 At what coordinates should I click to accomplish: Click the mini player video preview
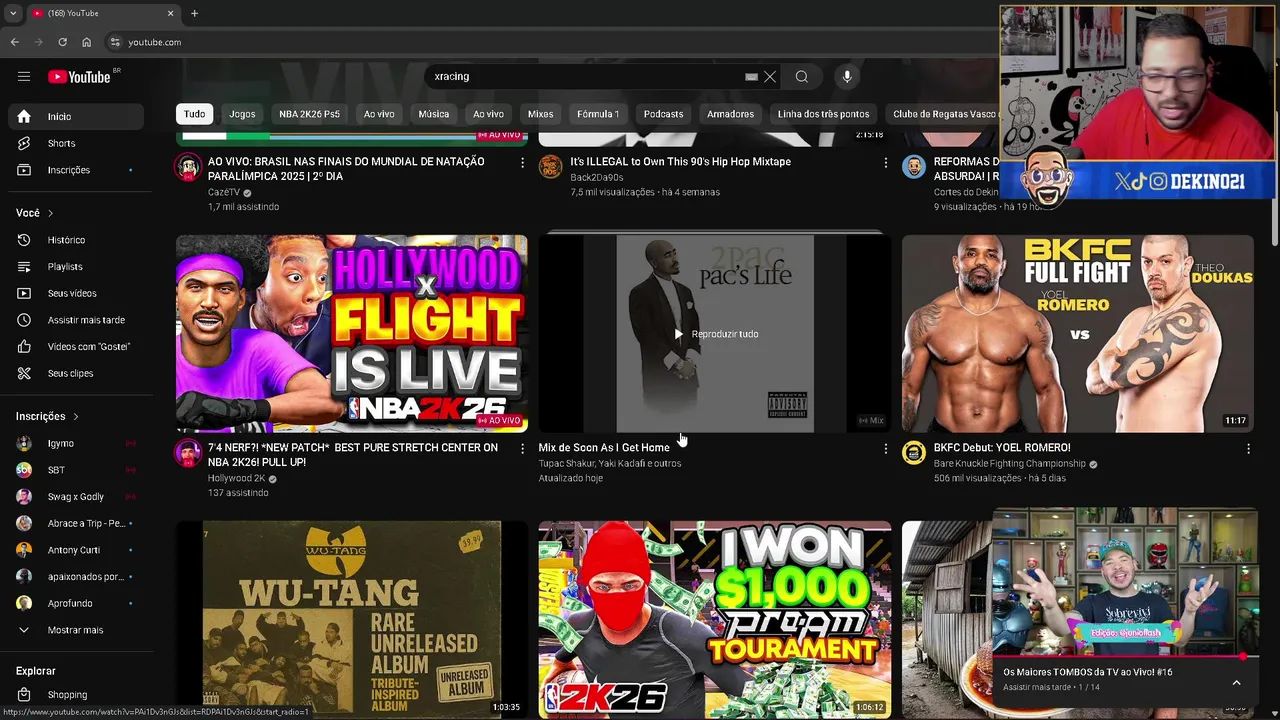click(x=1125, y=582)
